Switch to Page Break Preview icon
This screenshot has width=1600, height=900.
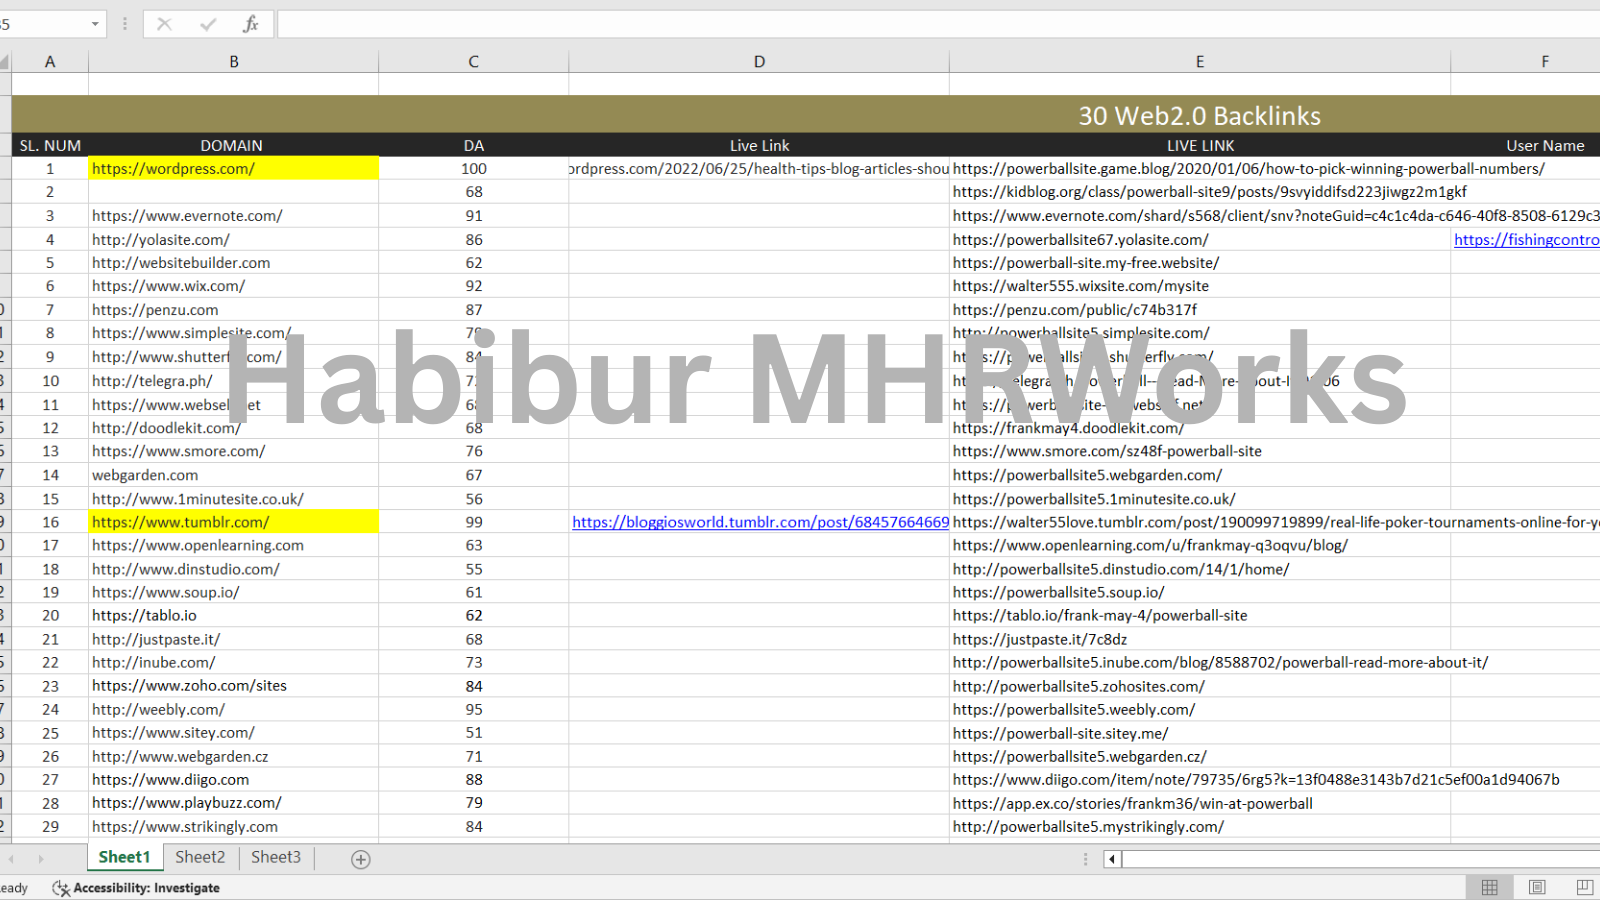point(1584,887)
